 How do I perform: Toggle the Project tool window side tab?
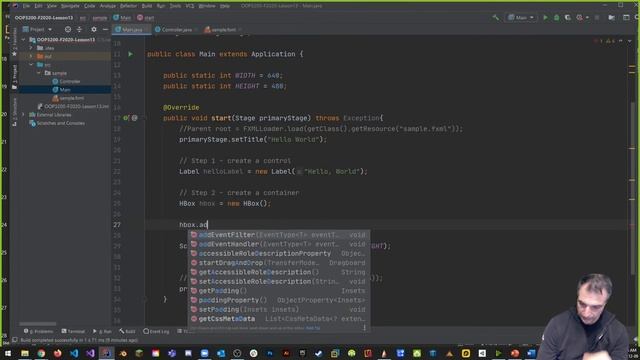pos(15,77)
